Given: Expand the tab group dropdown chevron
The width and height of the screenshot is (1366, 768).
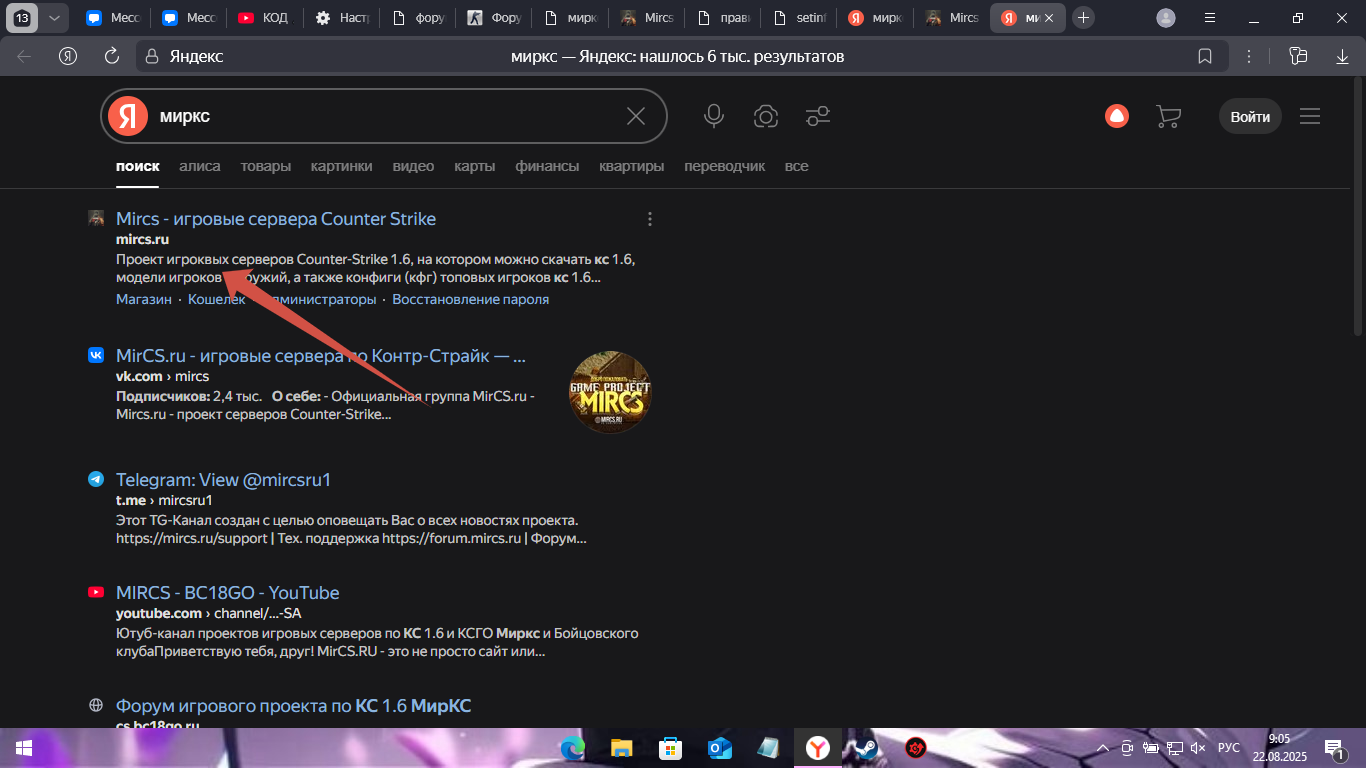Looking at the screenshot, I should (x=54, y=18).
